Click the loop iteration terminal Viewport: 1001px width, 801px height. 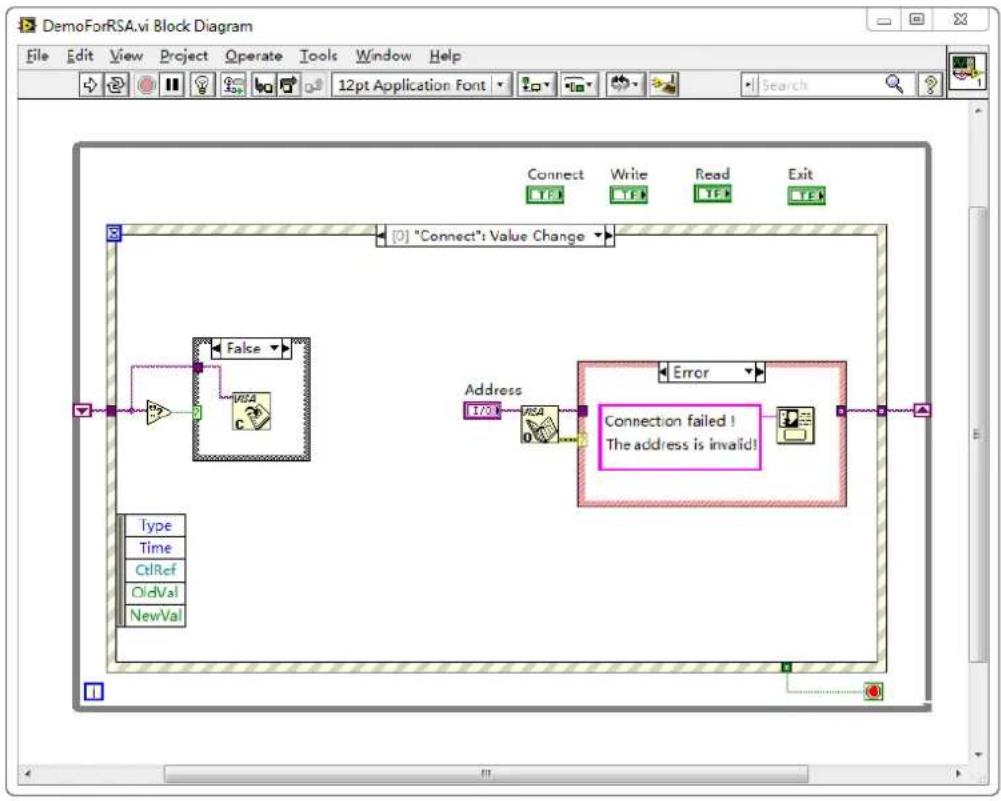[x=94, y=691]
